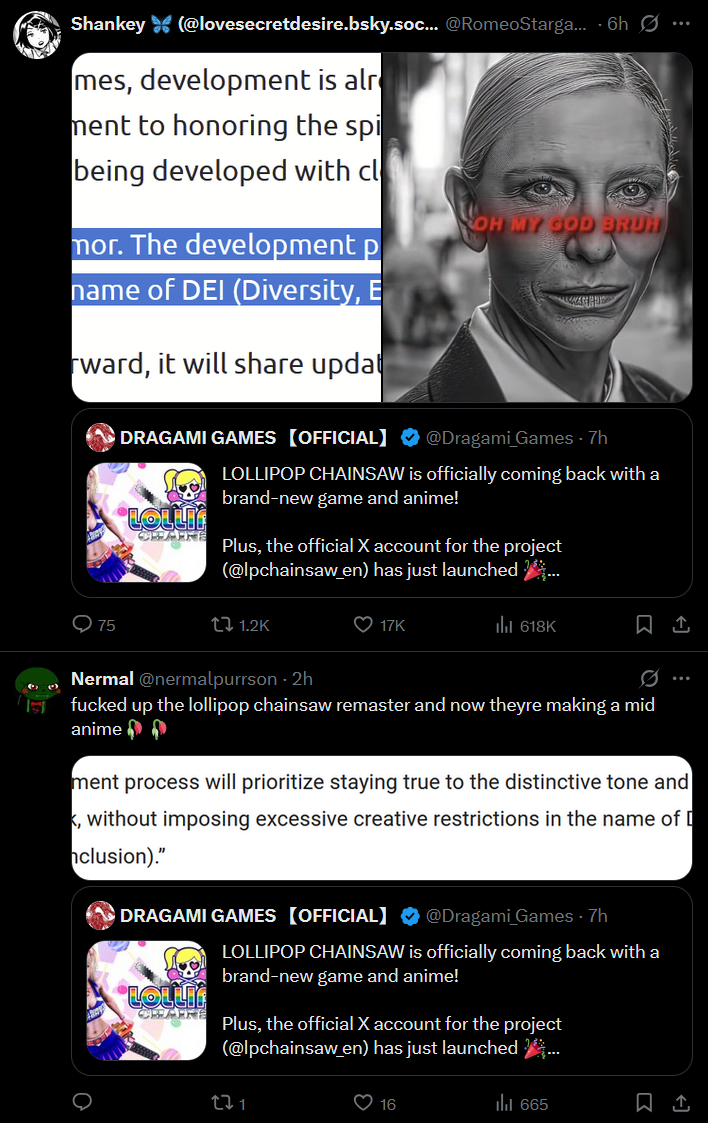This screenshot has width=708, height=1123.
Task: Open Shankey's profile avatar
Action: (37, 34)
